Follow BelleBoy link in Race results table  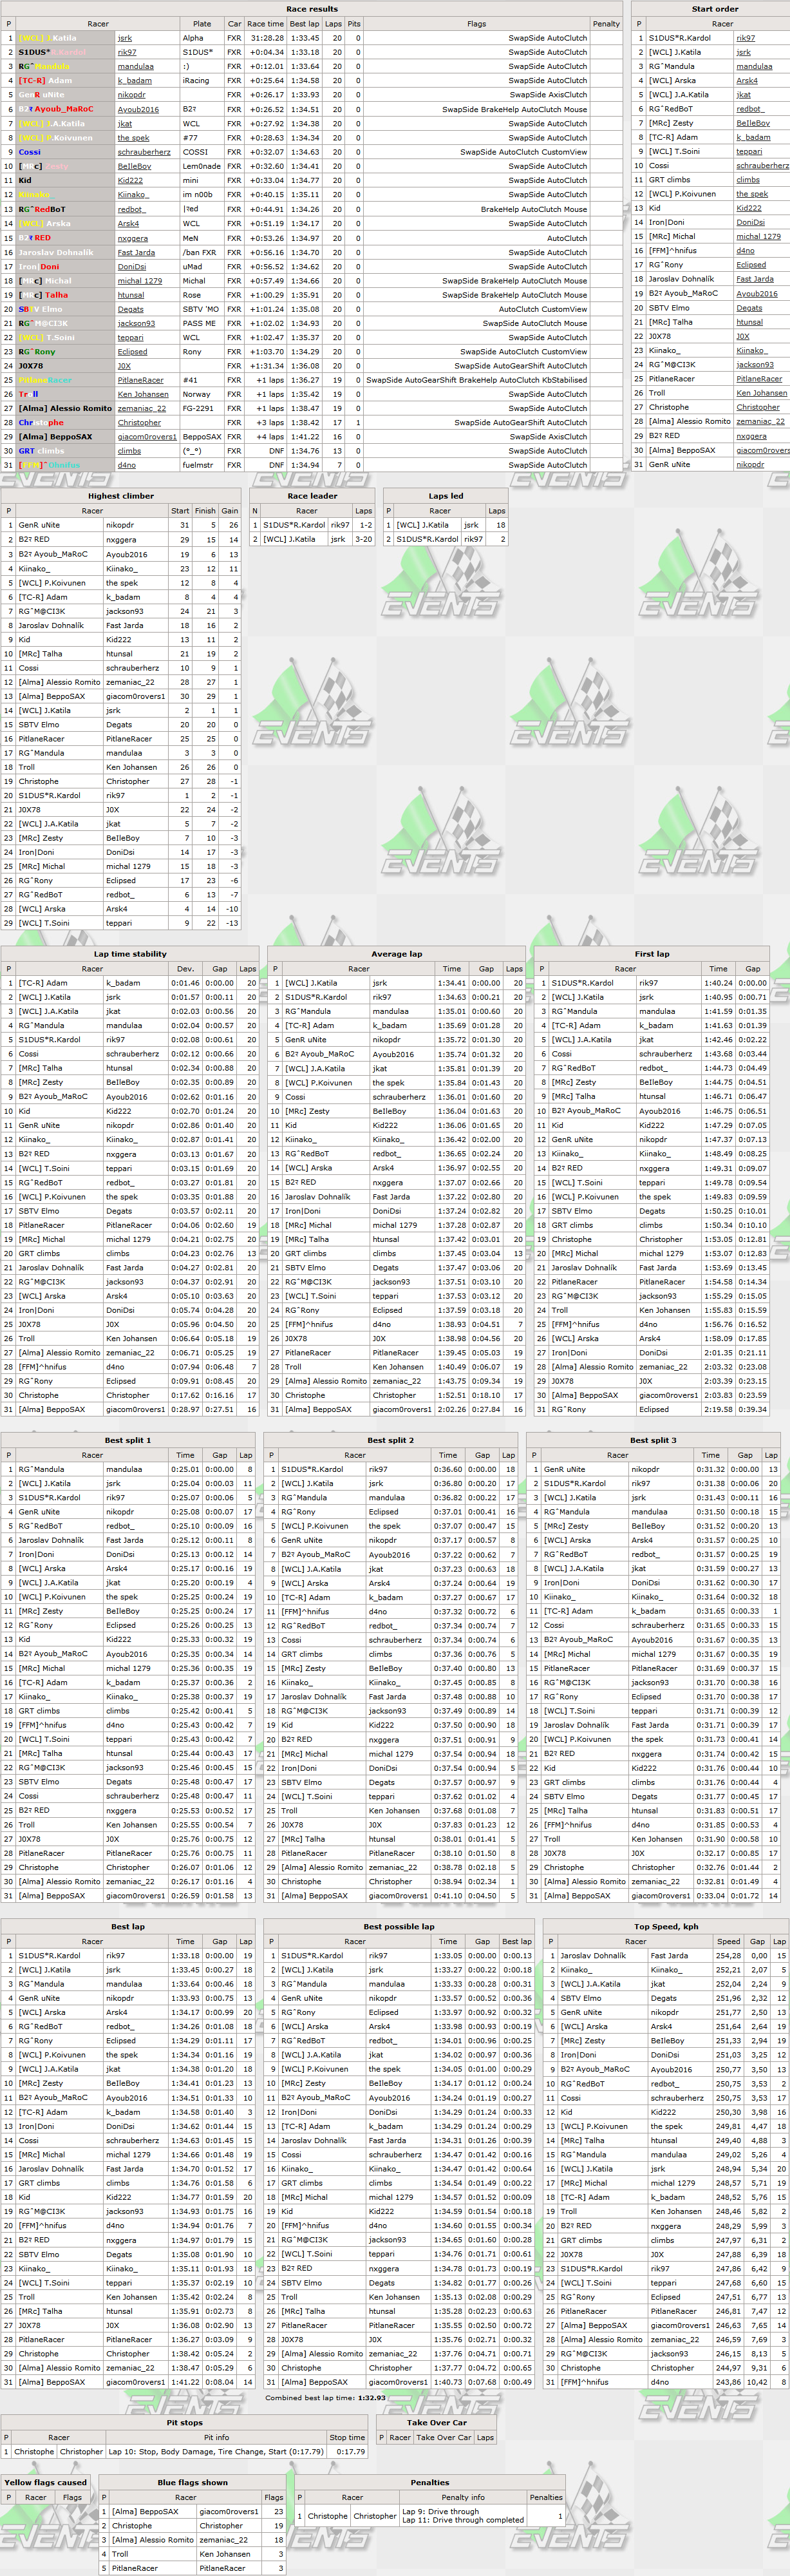click(134, 166)
